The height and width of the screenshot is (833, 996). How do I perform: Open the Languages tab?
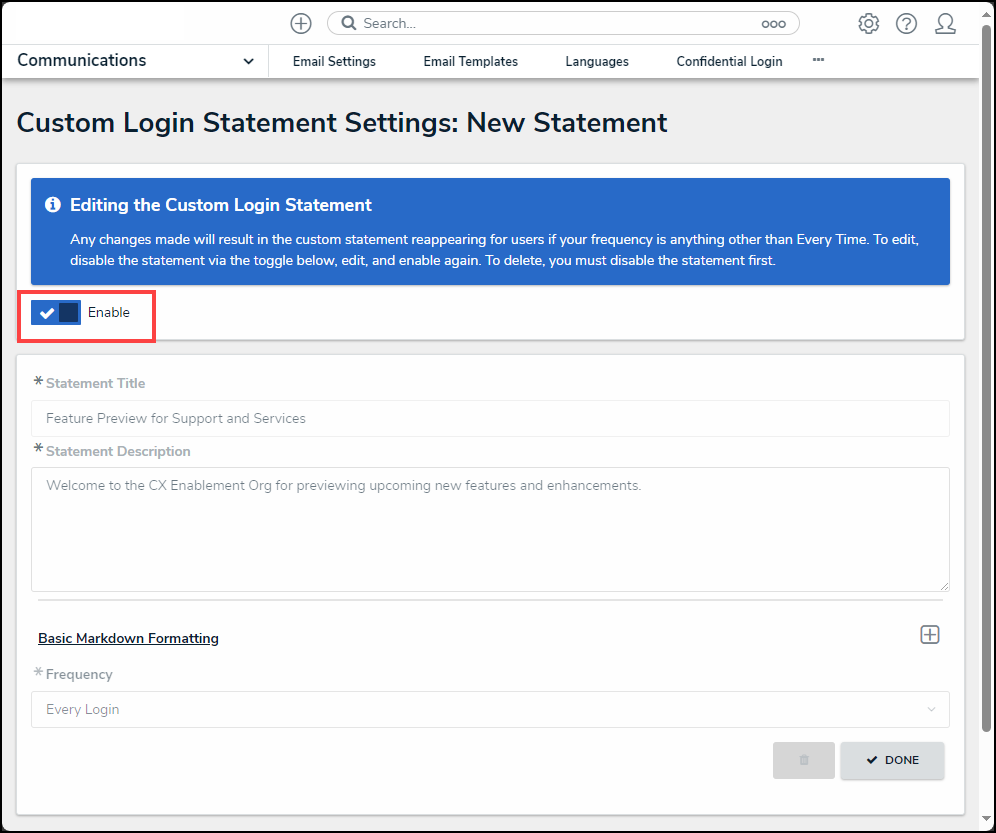597,62
